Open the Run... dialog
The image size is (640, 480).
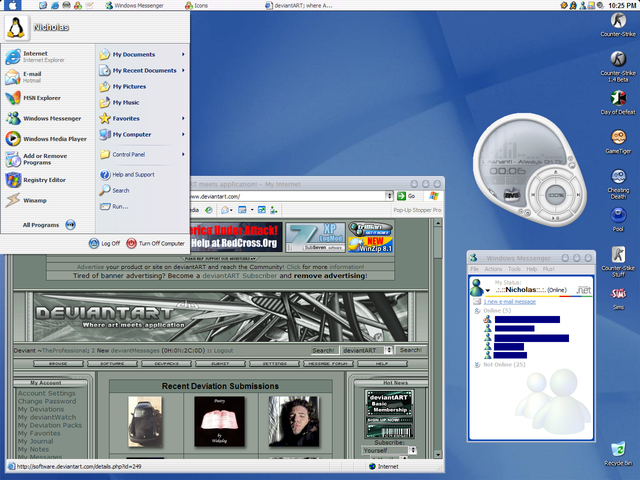coord(114,207)
